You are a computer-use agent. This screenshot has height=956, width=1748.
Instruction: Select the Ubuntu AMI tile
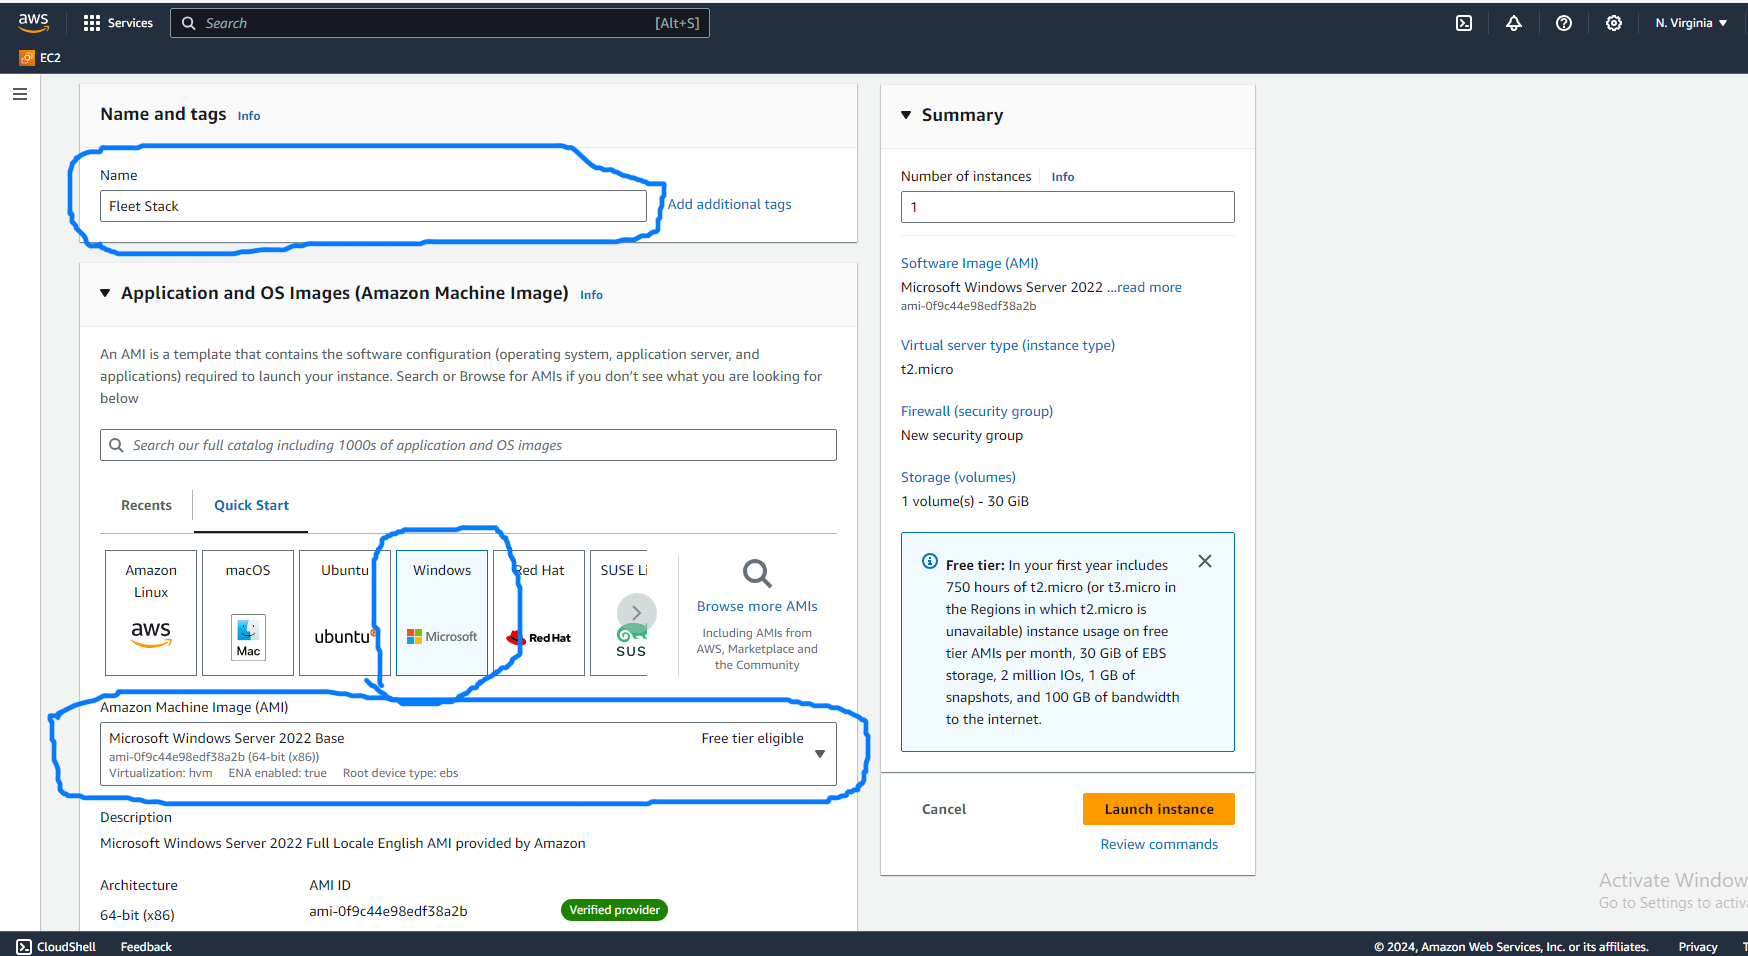(345, 613)
